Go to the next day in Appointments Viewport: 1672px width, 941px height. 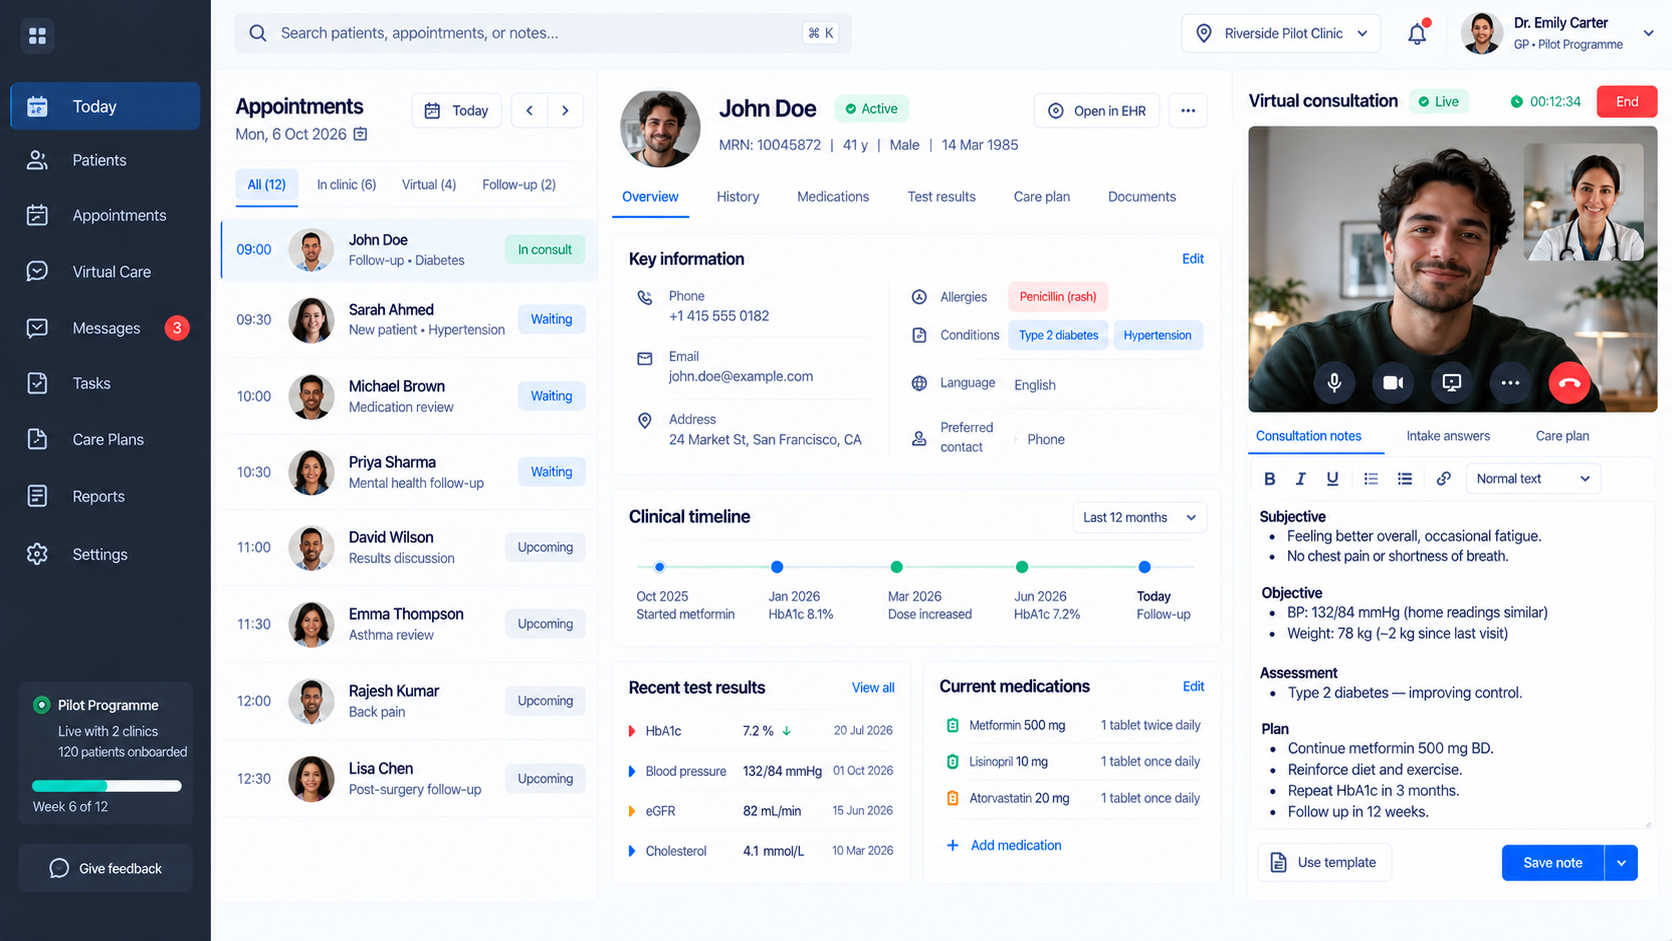[x=565, y=111]
